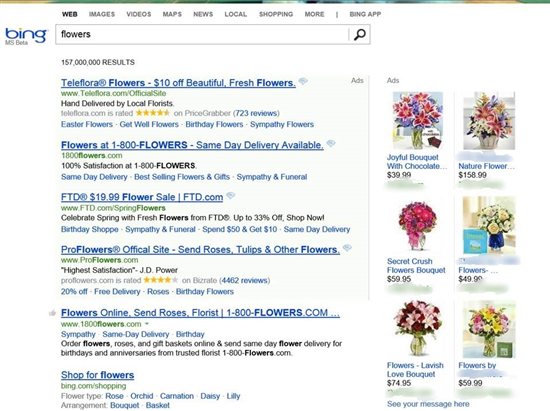
Task: Click the Bing logo
Action: [26, 35]
